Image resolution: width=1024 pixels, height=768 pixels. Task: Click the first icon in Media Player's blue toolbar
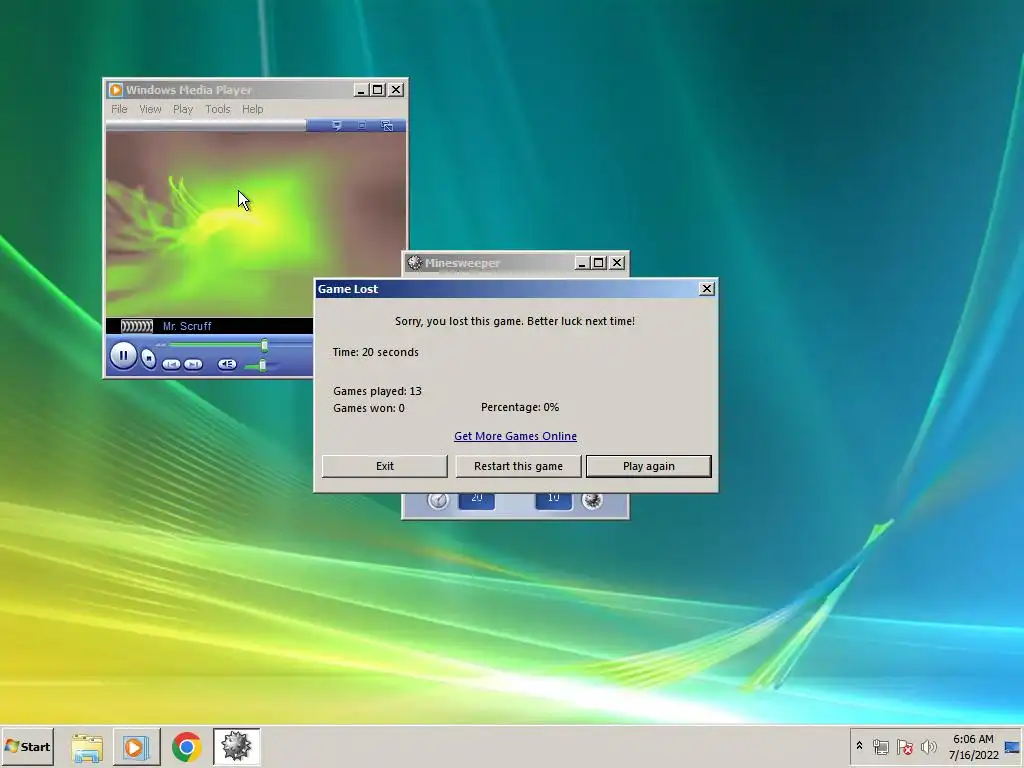(x=336, y=125)
